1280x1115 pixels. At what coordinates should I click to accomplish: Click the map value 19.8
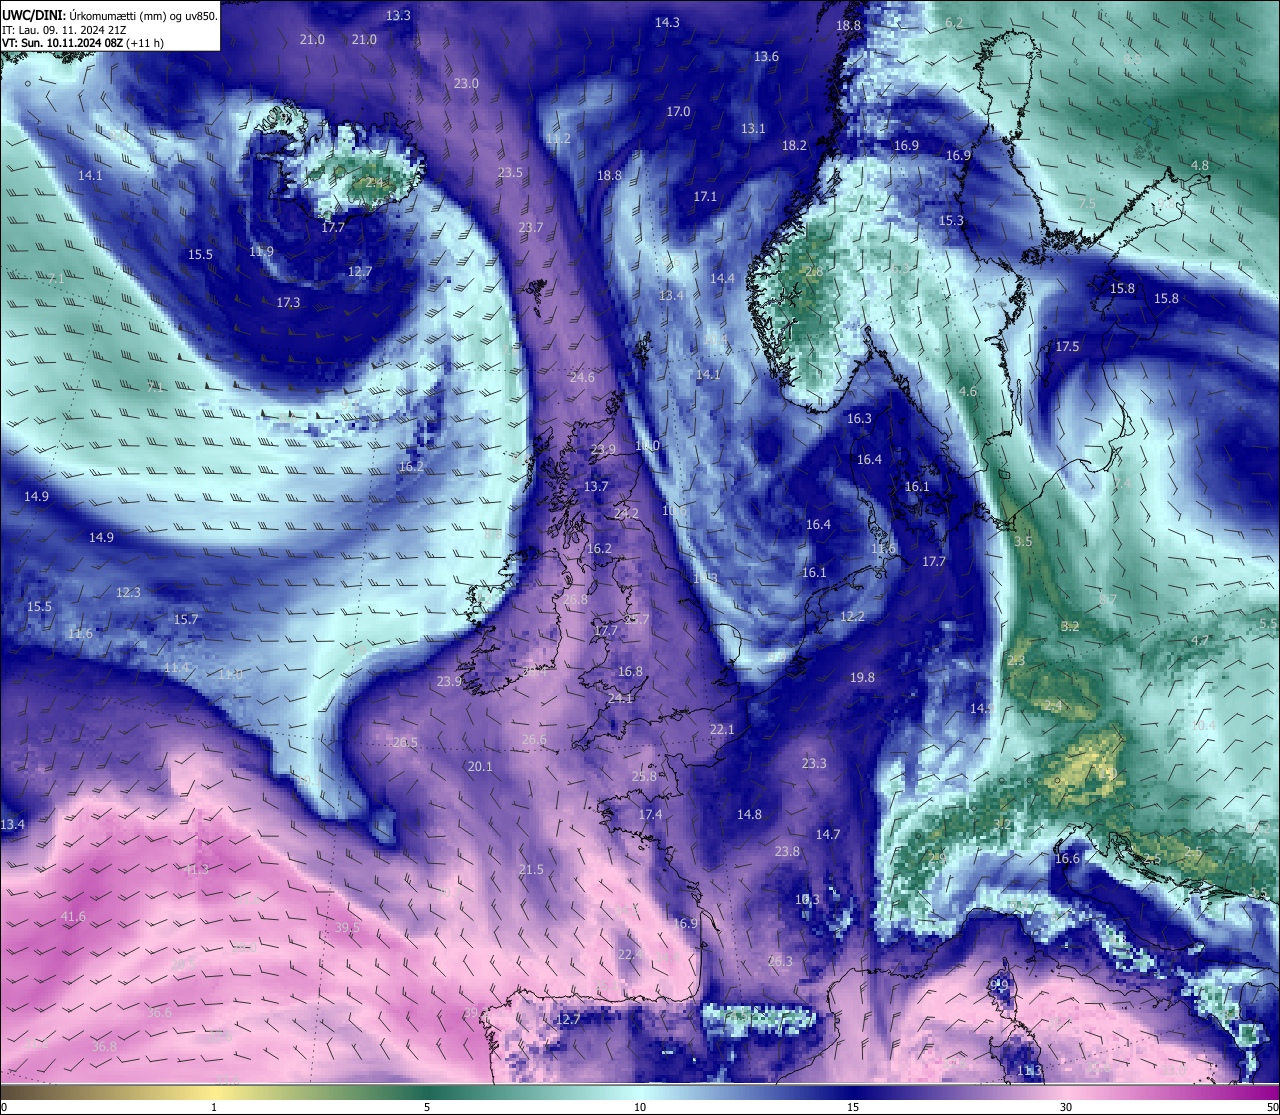[862, 678]
